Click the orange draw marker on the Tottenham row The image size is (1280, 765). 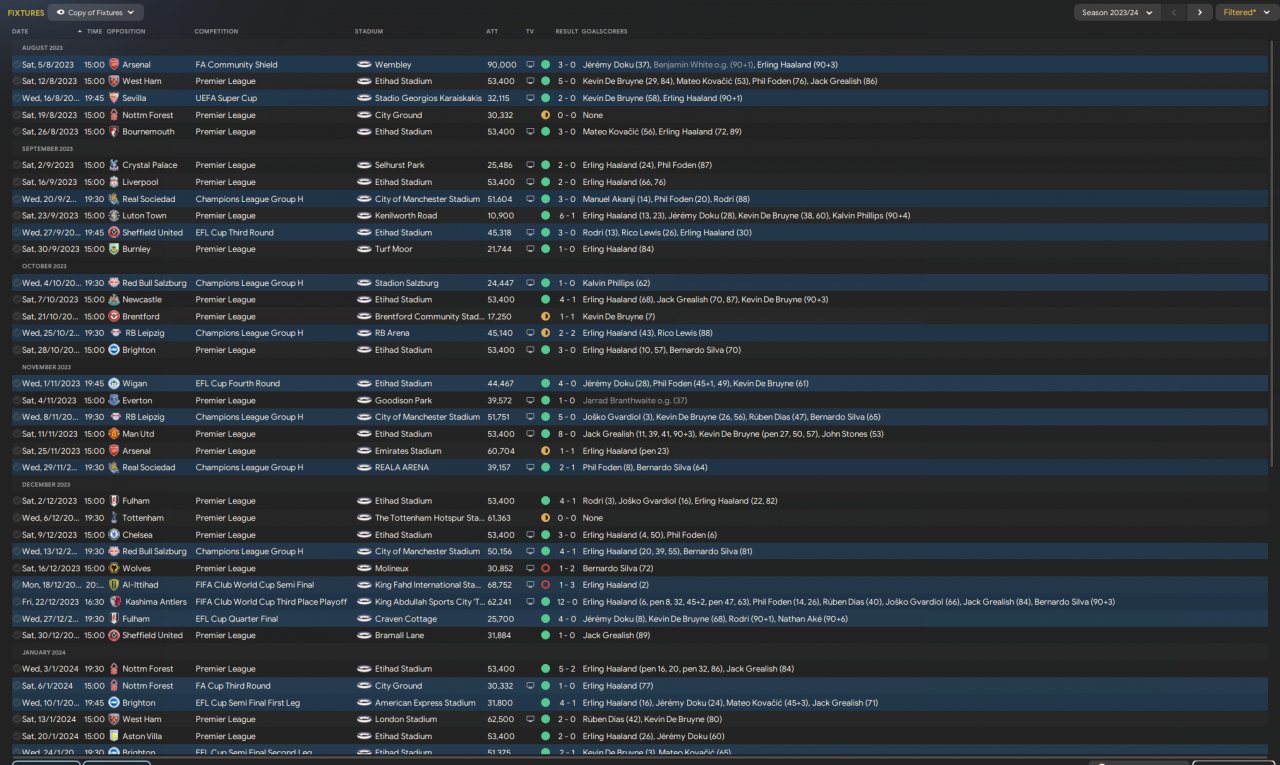(x=545, y=518)
